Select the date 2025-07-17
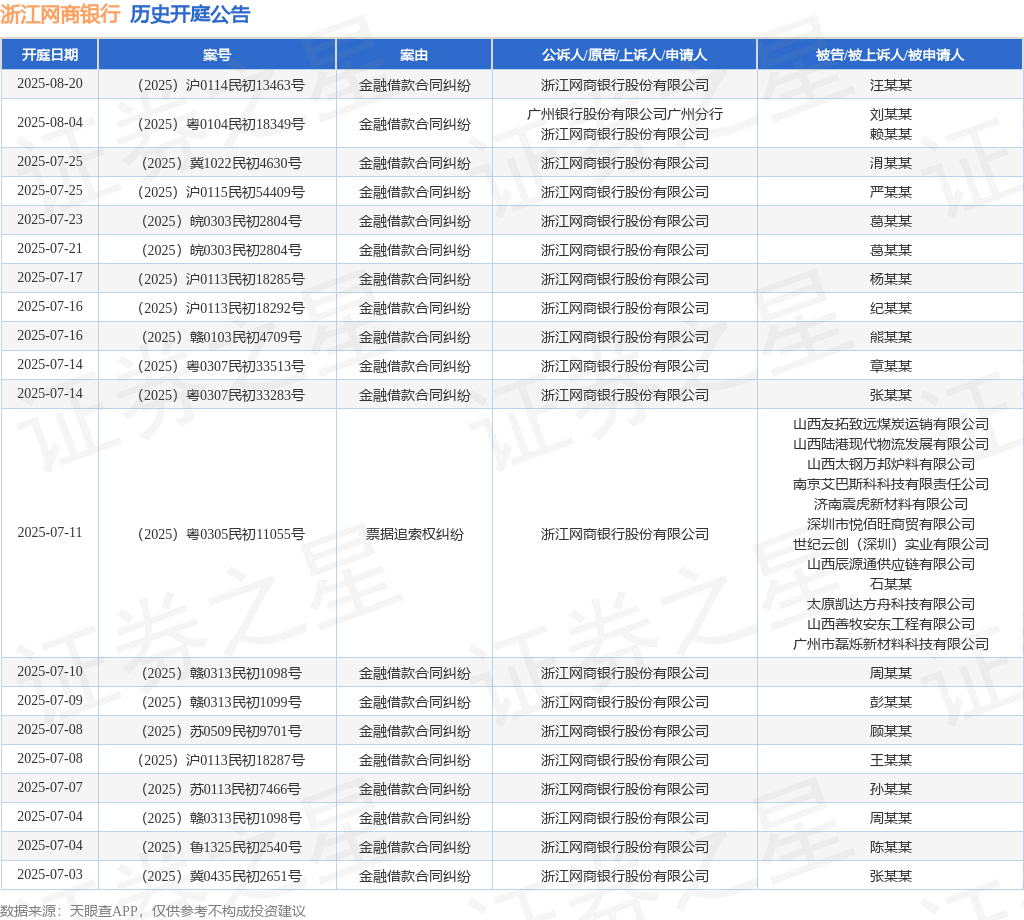Screen dimensions: 1024x920 [x=50, y=278]
